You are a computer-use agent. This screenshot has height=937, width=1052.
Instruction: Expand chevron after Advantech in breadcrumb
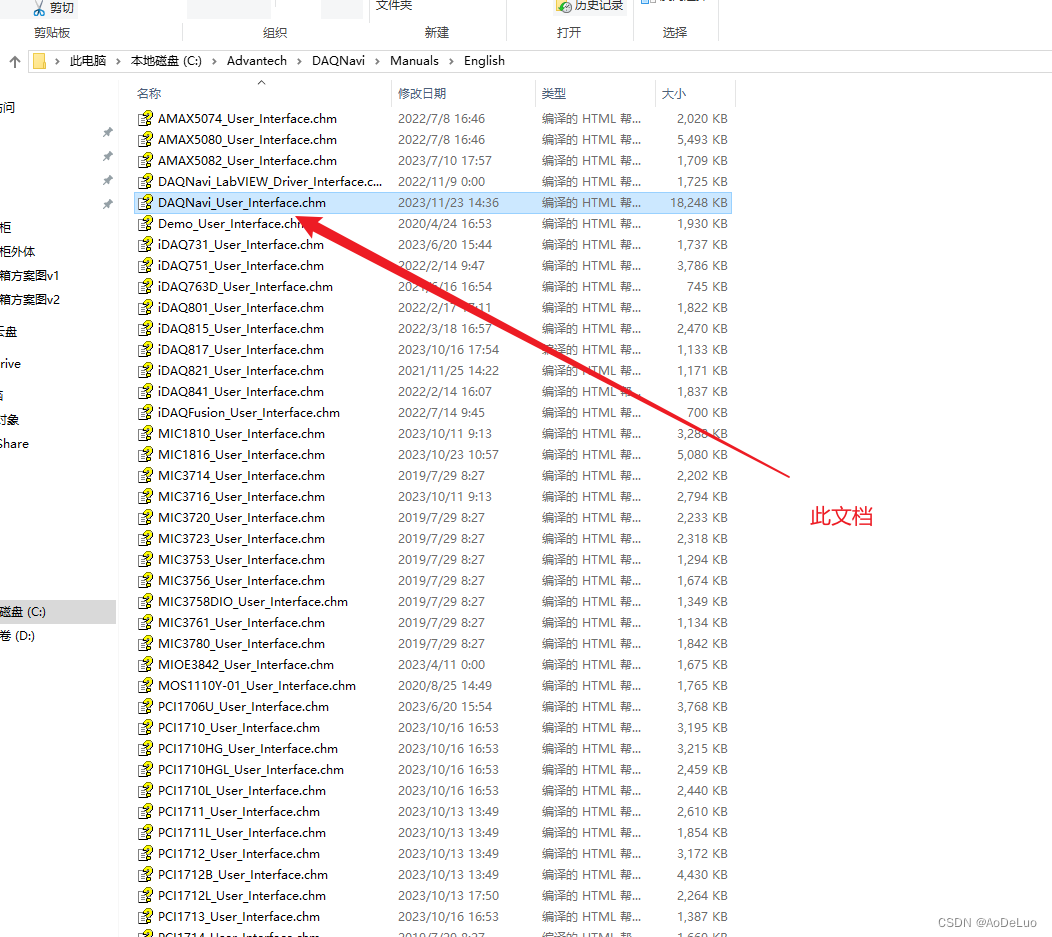[x=299, y=62]
